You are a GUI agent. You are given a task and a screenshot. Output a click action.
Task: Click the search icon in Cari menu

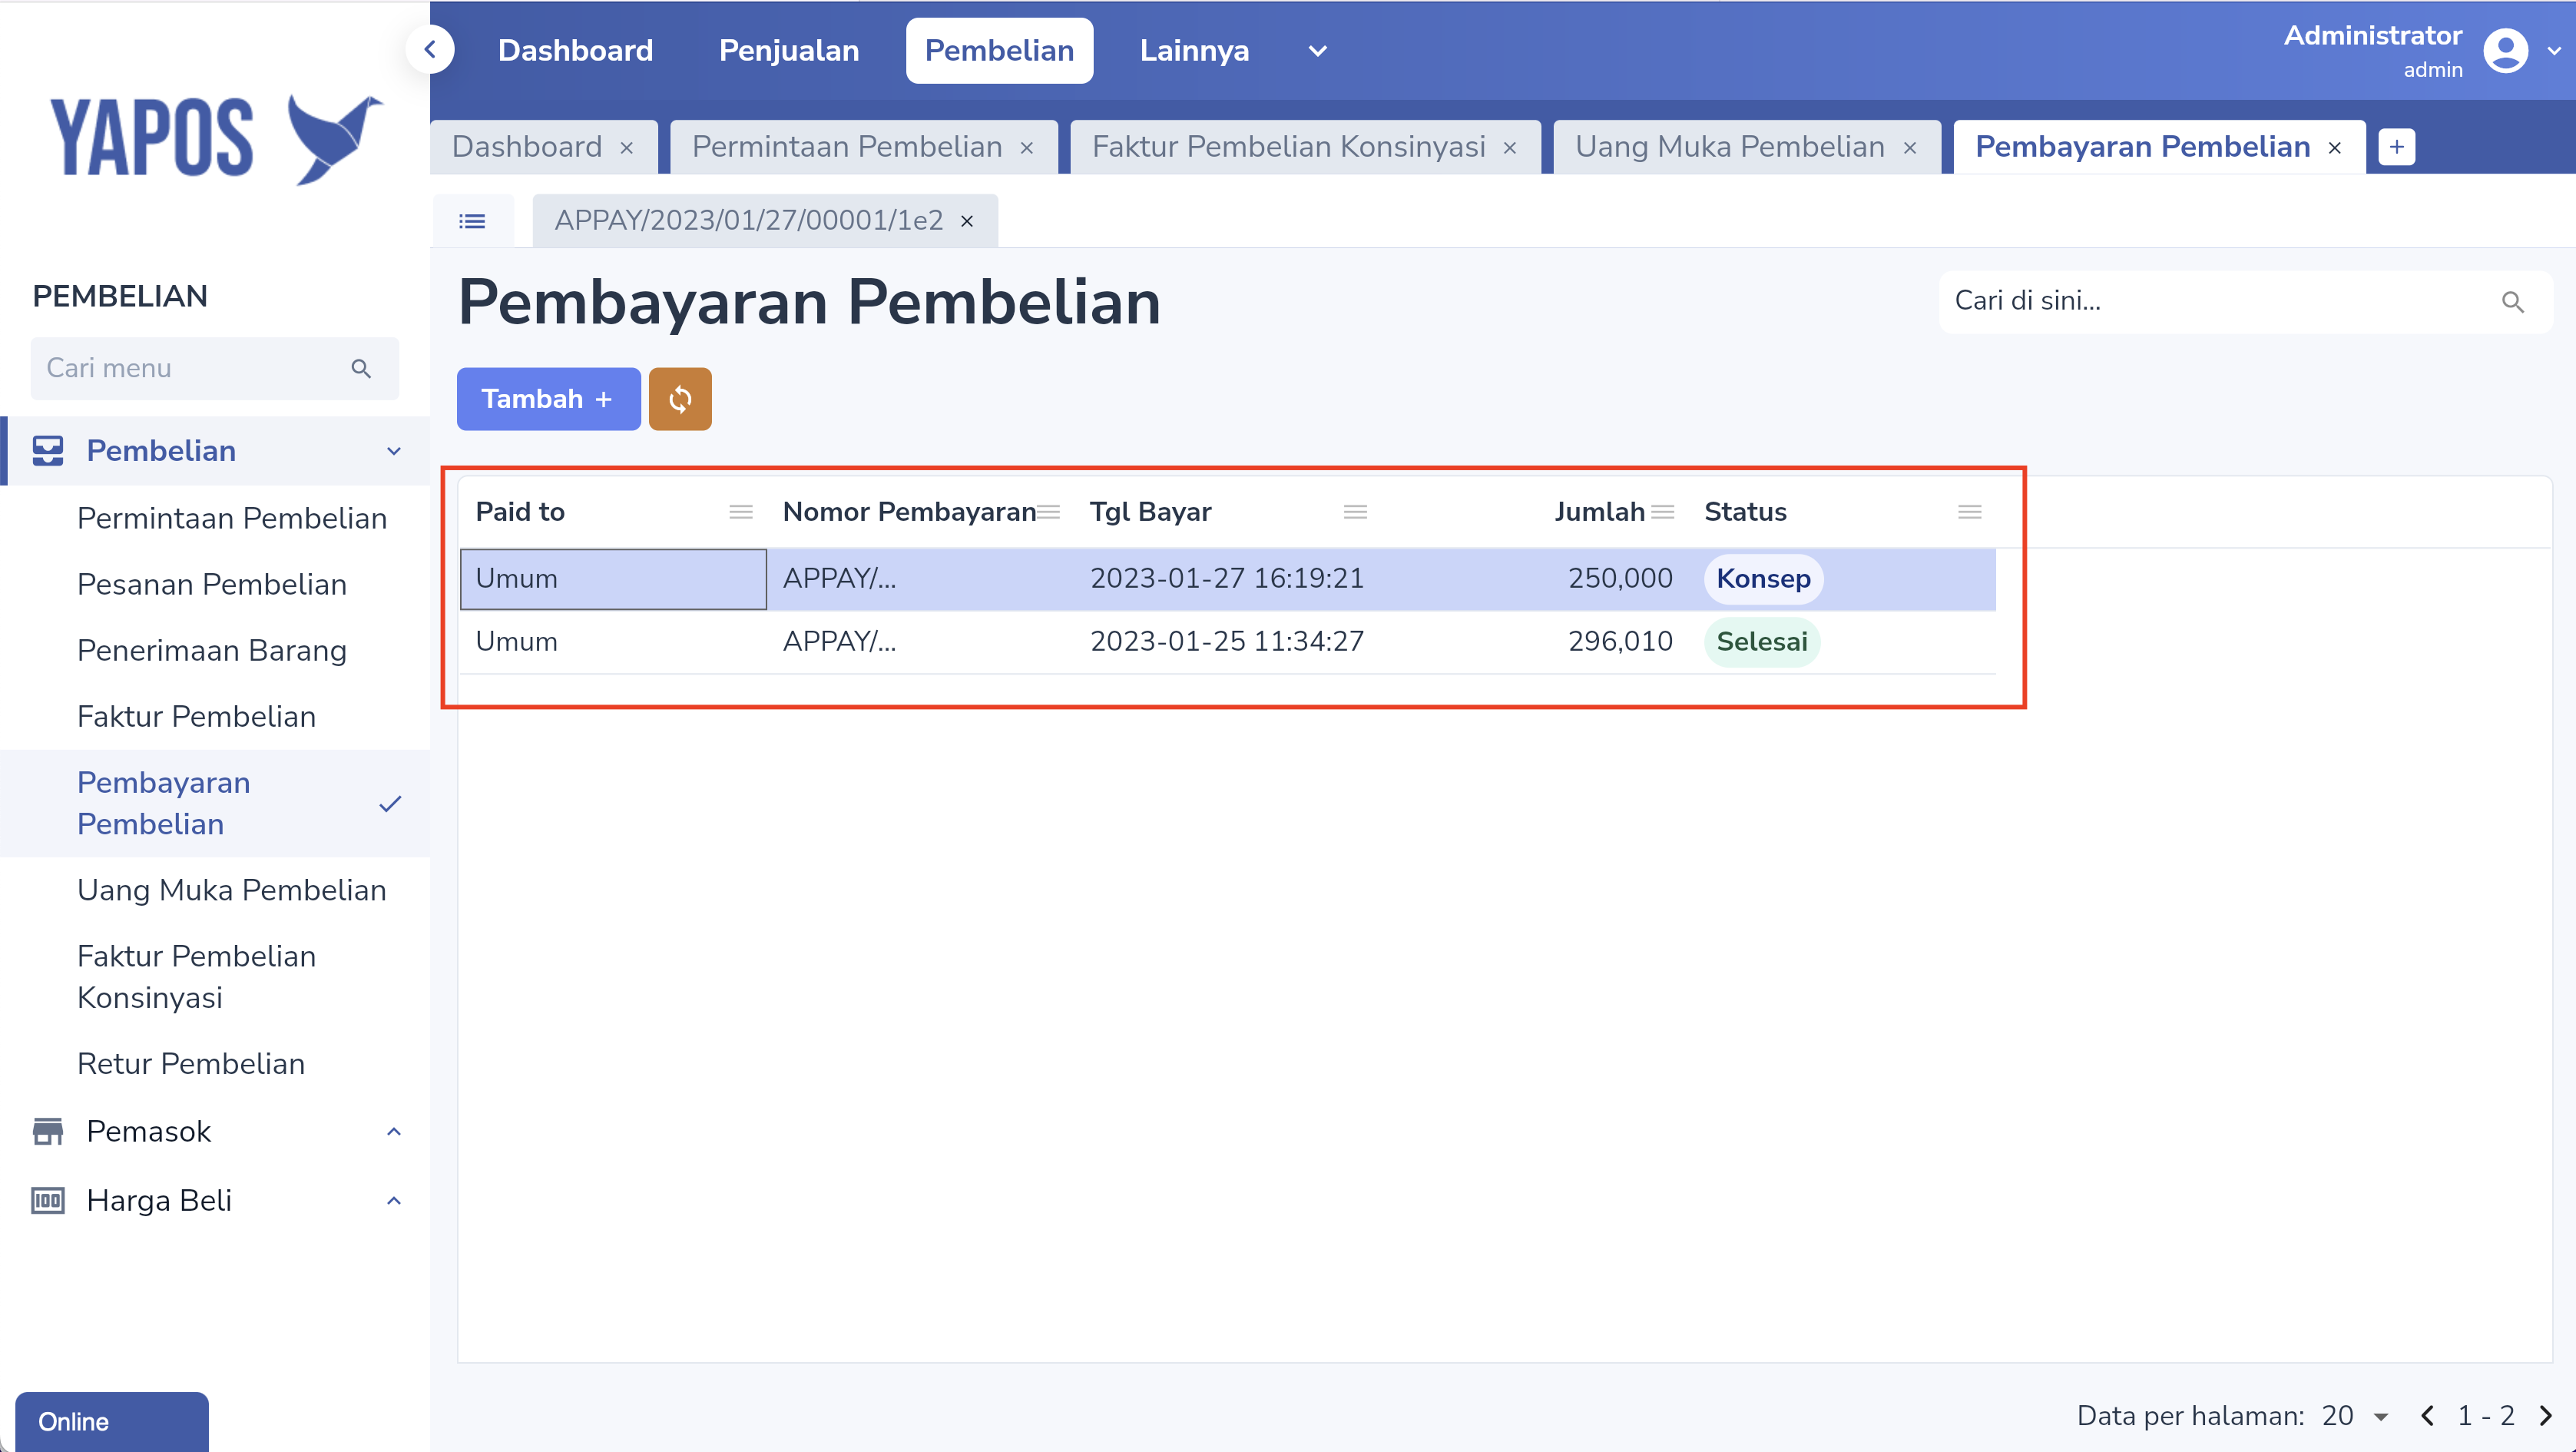click(x=361, y=368)
